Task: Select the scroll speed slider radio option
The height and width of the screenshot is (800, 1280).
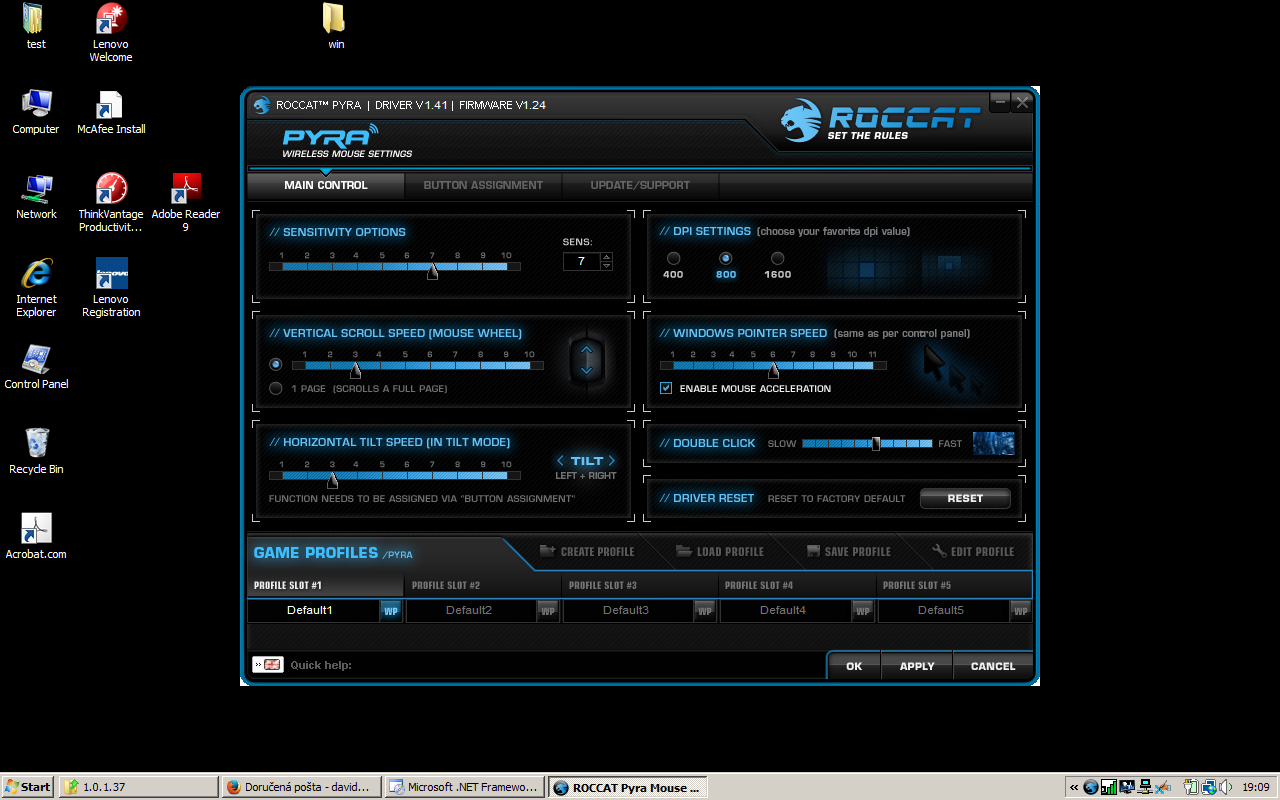Action: click(x=276, y=364)
